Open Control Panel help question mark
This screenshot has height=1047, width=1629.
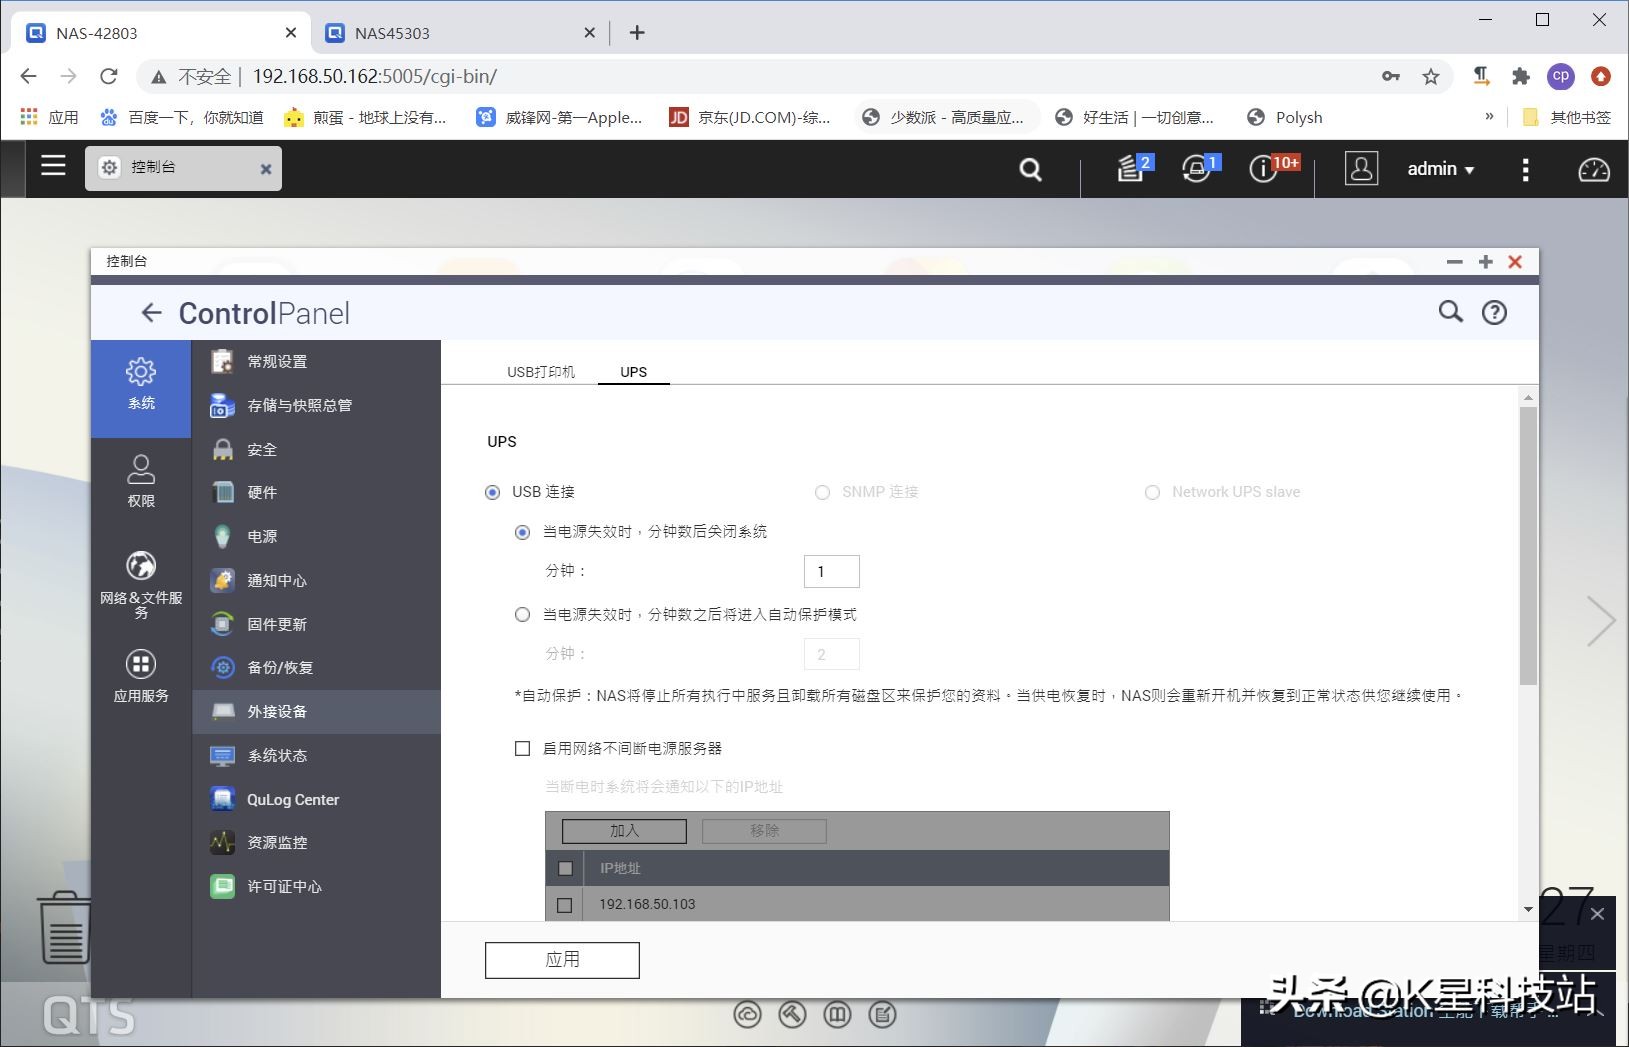pos(1494,313)
